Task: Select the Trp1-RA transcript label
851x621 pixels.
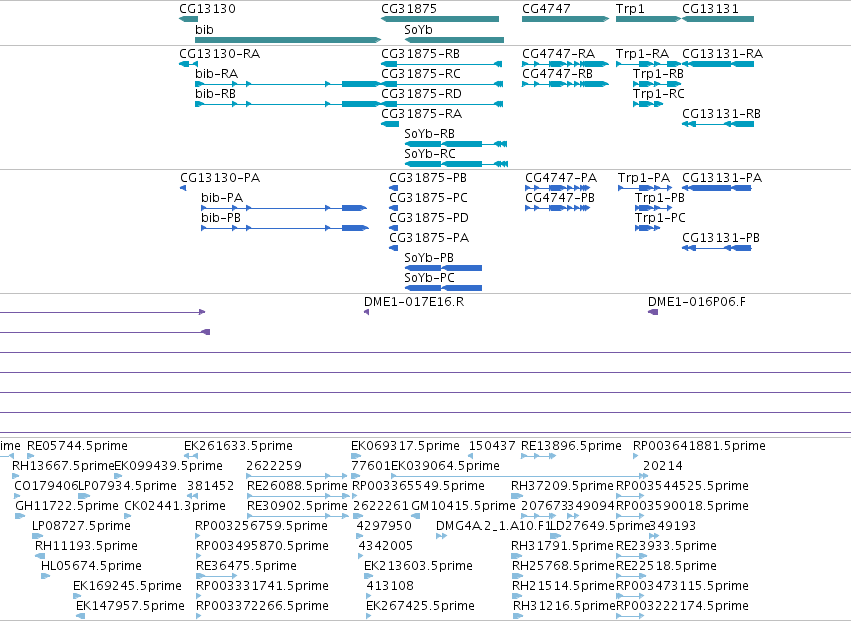Action: pos(643,54)
